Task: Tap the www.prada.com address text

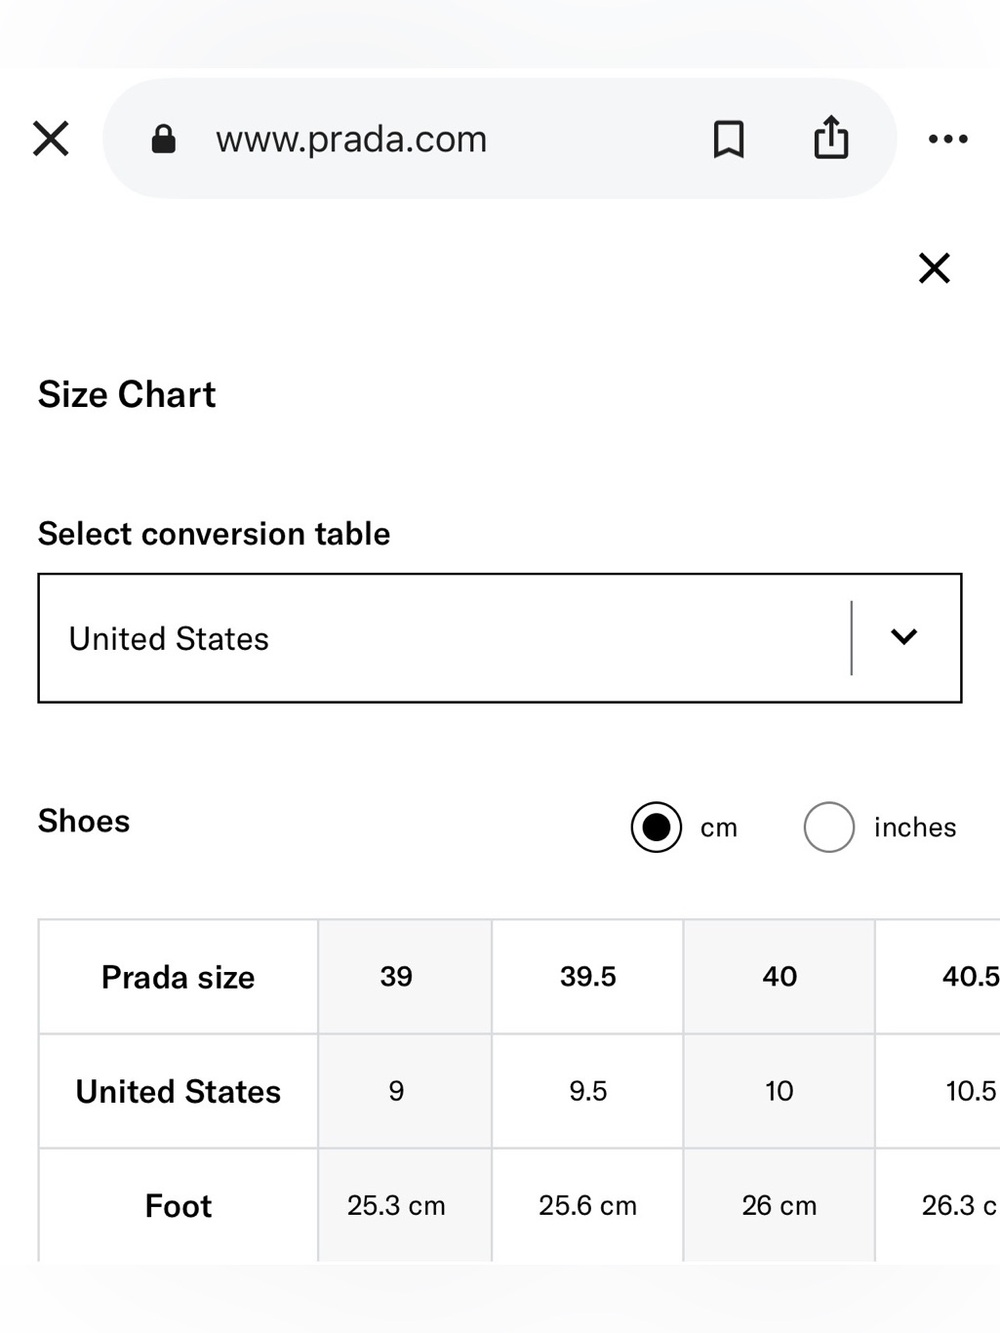Action: (x=352, y=139)
